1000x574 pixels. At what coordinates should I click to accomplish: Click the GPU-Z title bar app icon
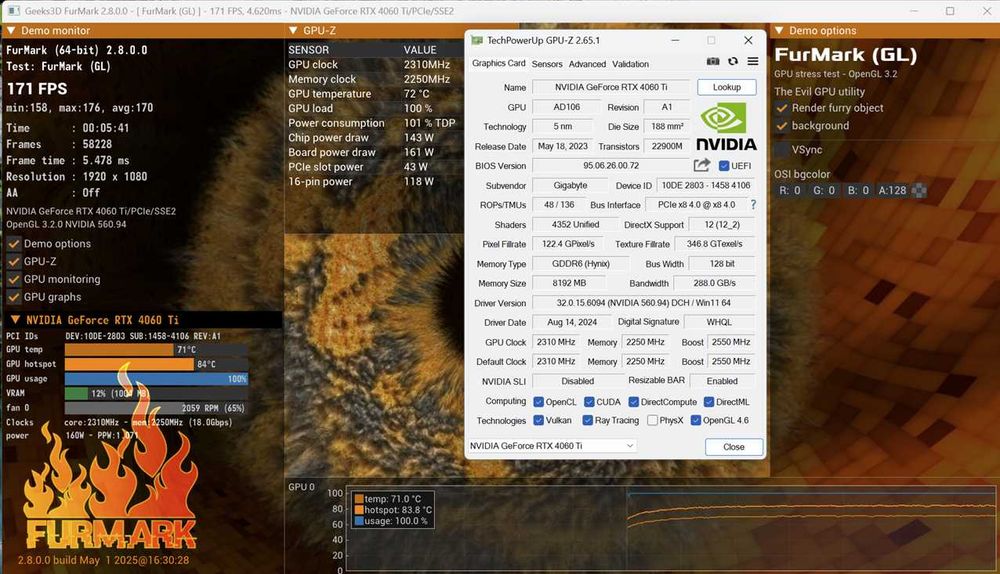click(476, 40)
